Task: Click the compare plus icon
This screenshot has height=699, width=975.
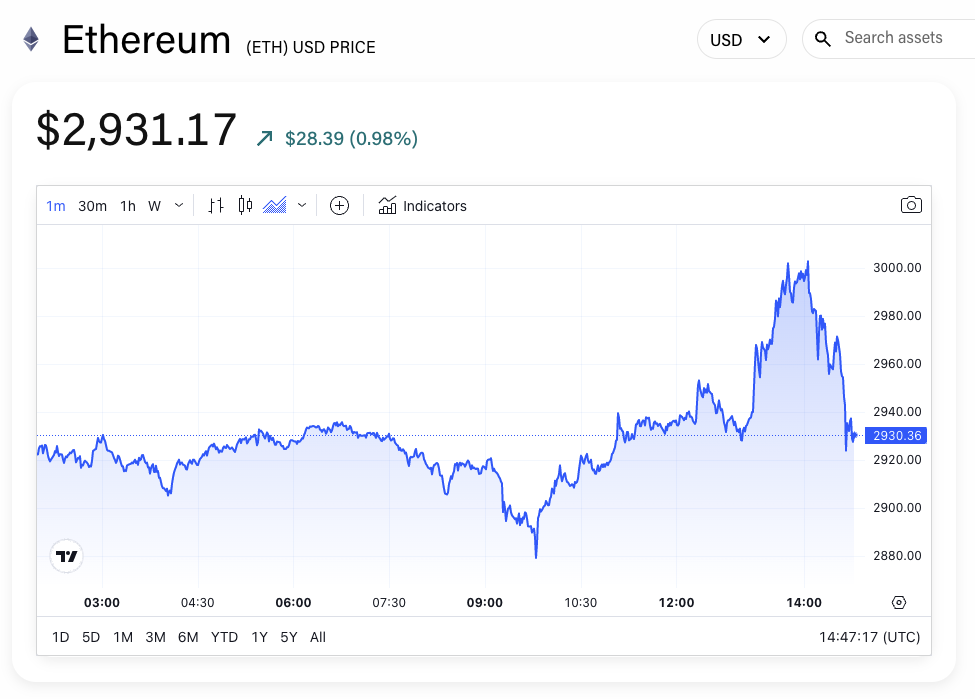Action: pyautogui.click(x=339, y=205)
